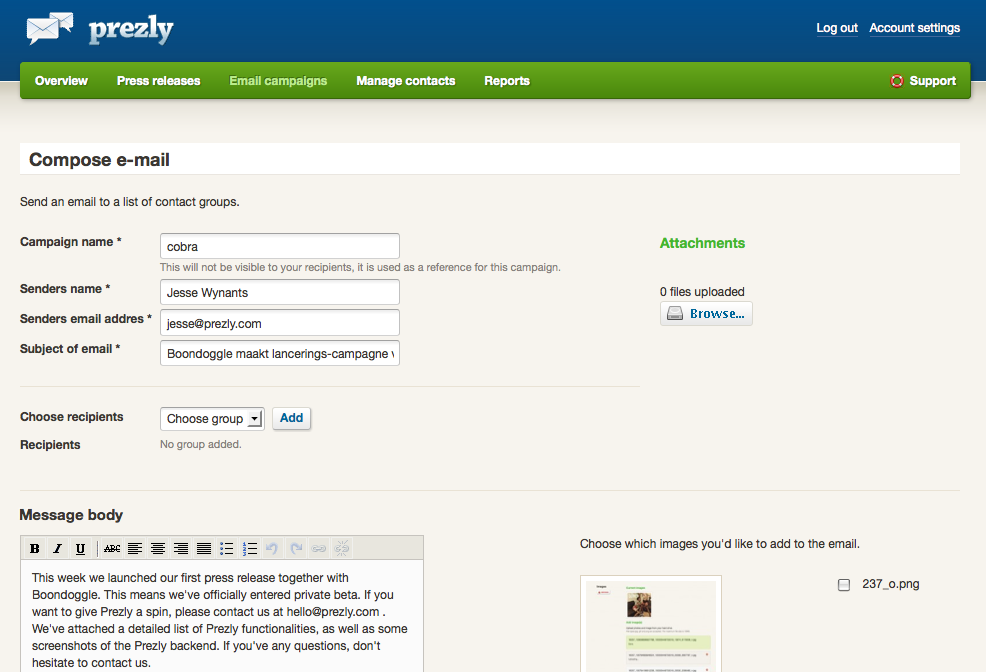Click the Message body heading
This screenshot has width=986, height=672.
click(71, 515)
